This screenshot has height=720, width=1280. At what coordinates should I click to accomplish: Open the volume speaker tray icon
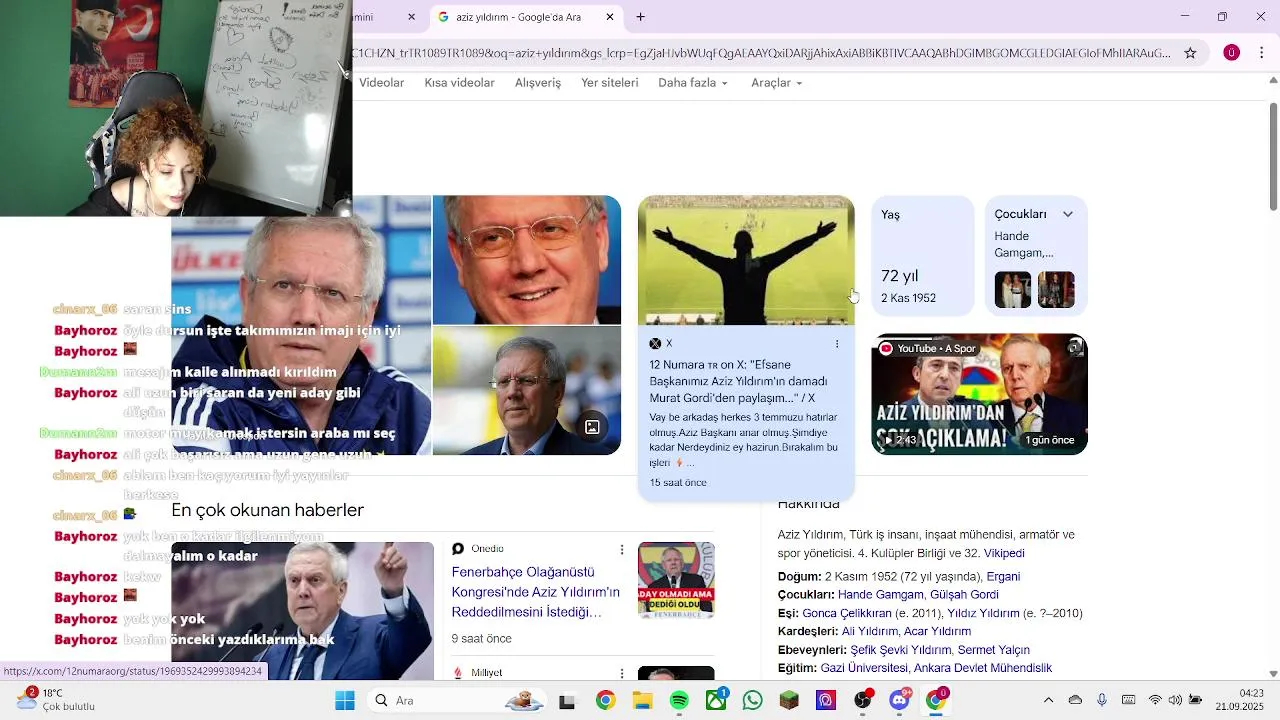coord(1175,701)
